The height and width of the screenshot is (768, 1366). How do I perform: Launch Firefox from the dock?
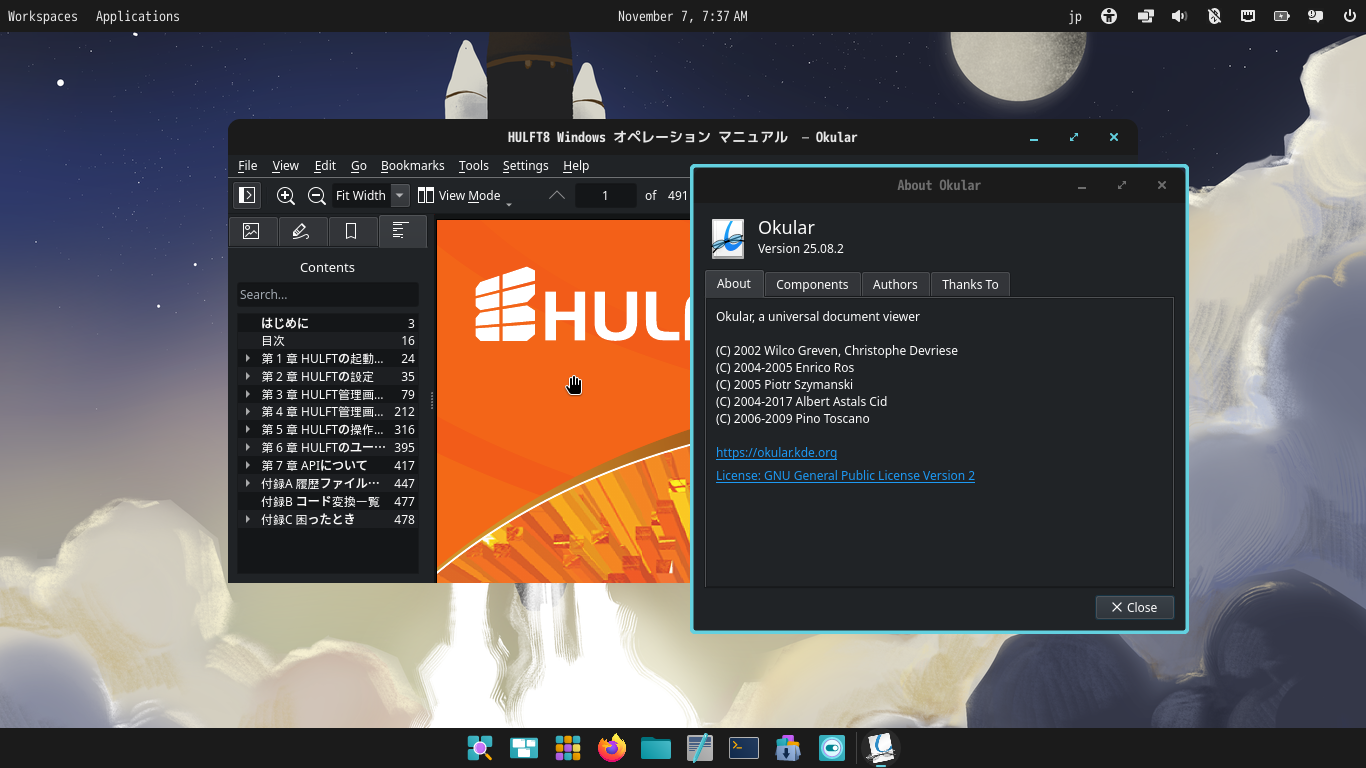[x=612, y=748]
